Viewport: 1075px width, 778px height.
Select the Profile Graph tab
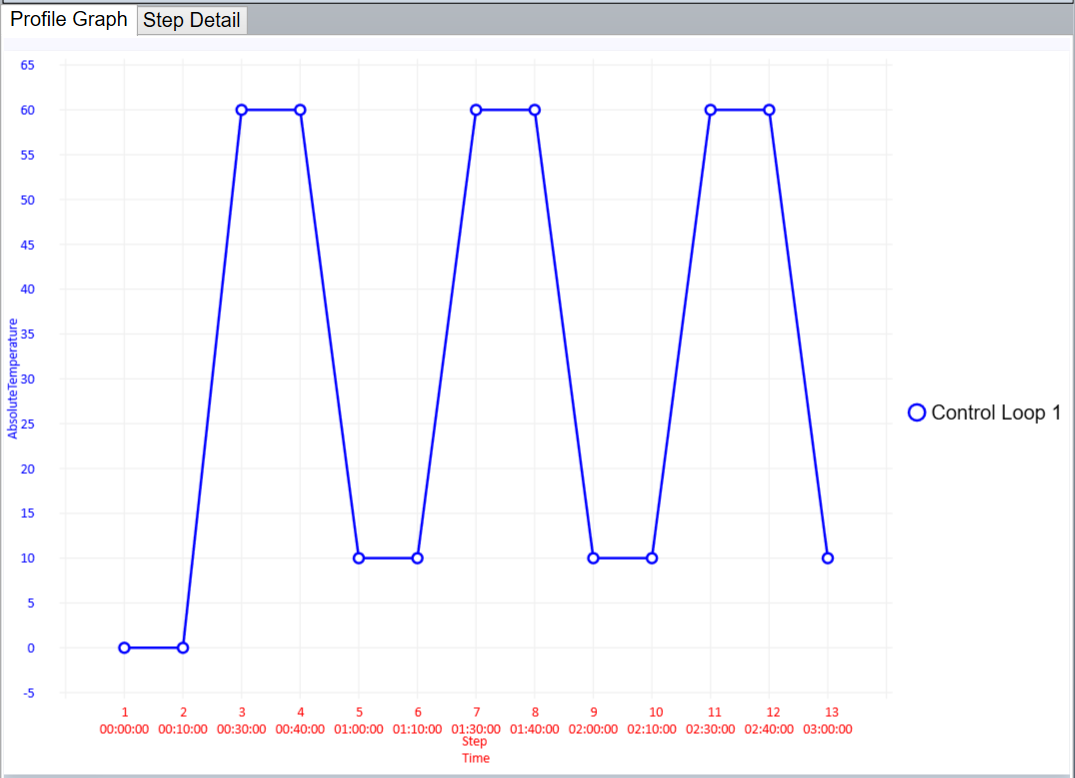(x=69, y=19)
